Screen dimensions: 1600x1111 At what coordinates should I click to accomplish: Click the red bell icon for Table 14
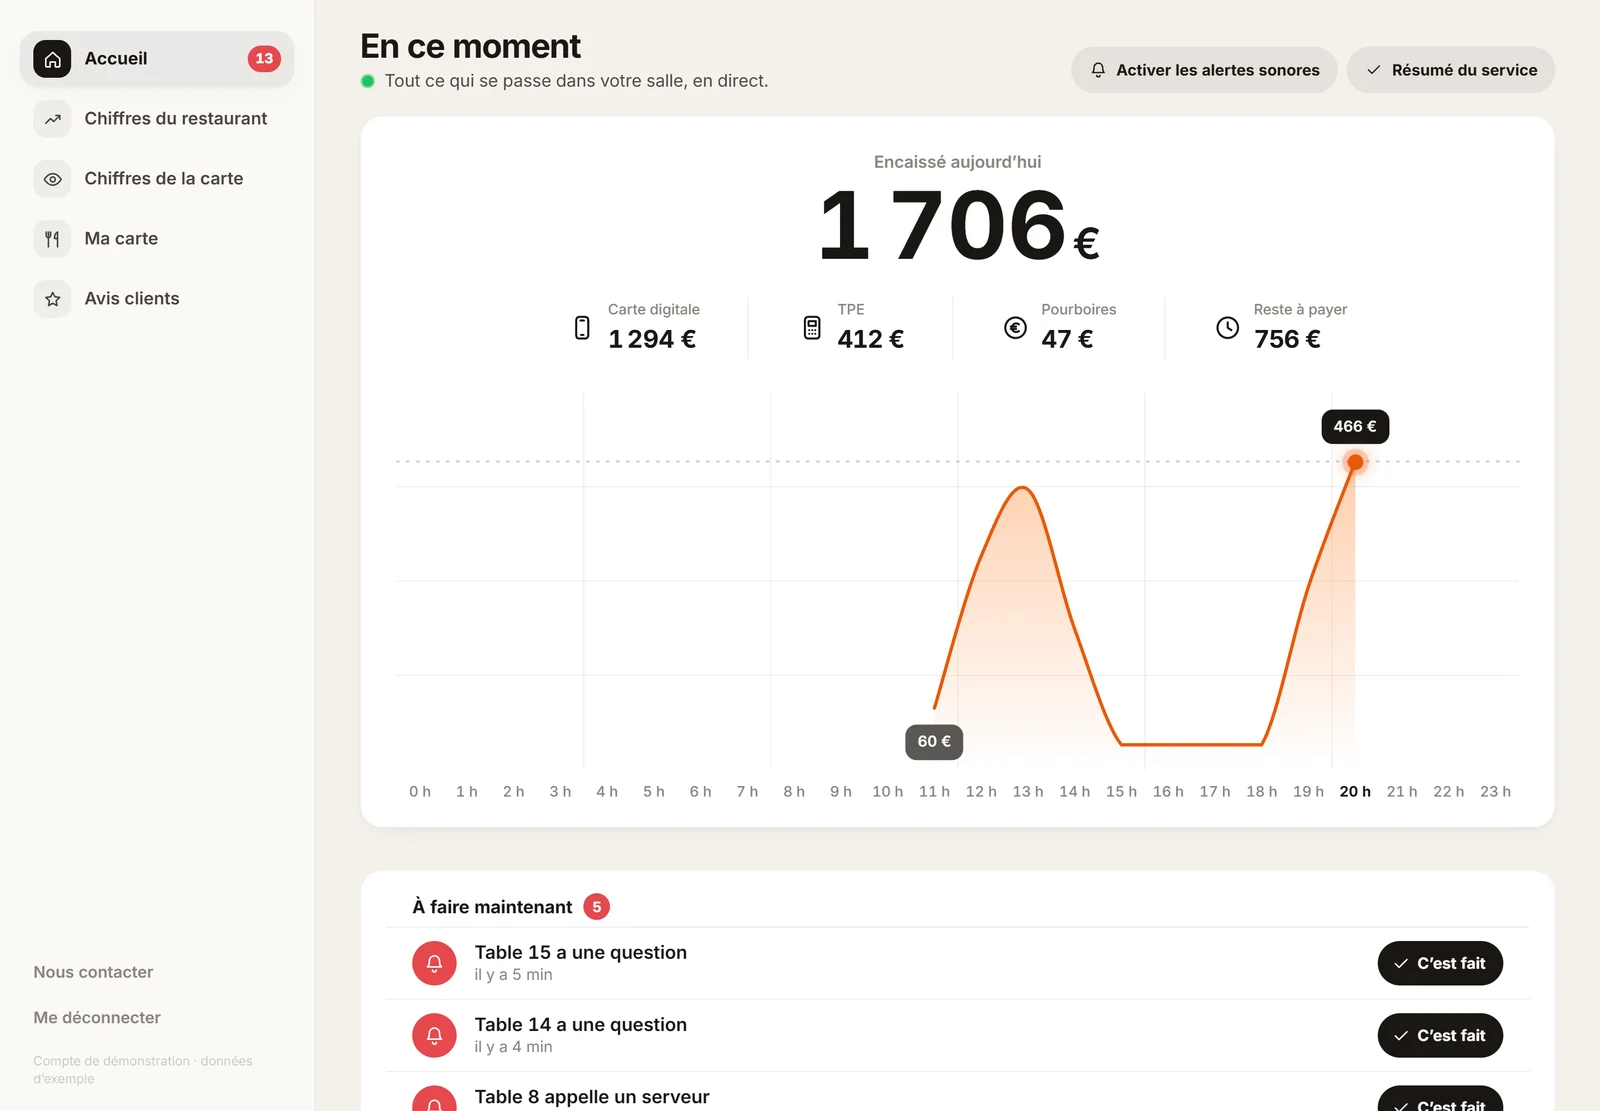tap(434, 1035)
